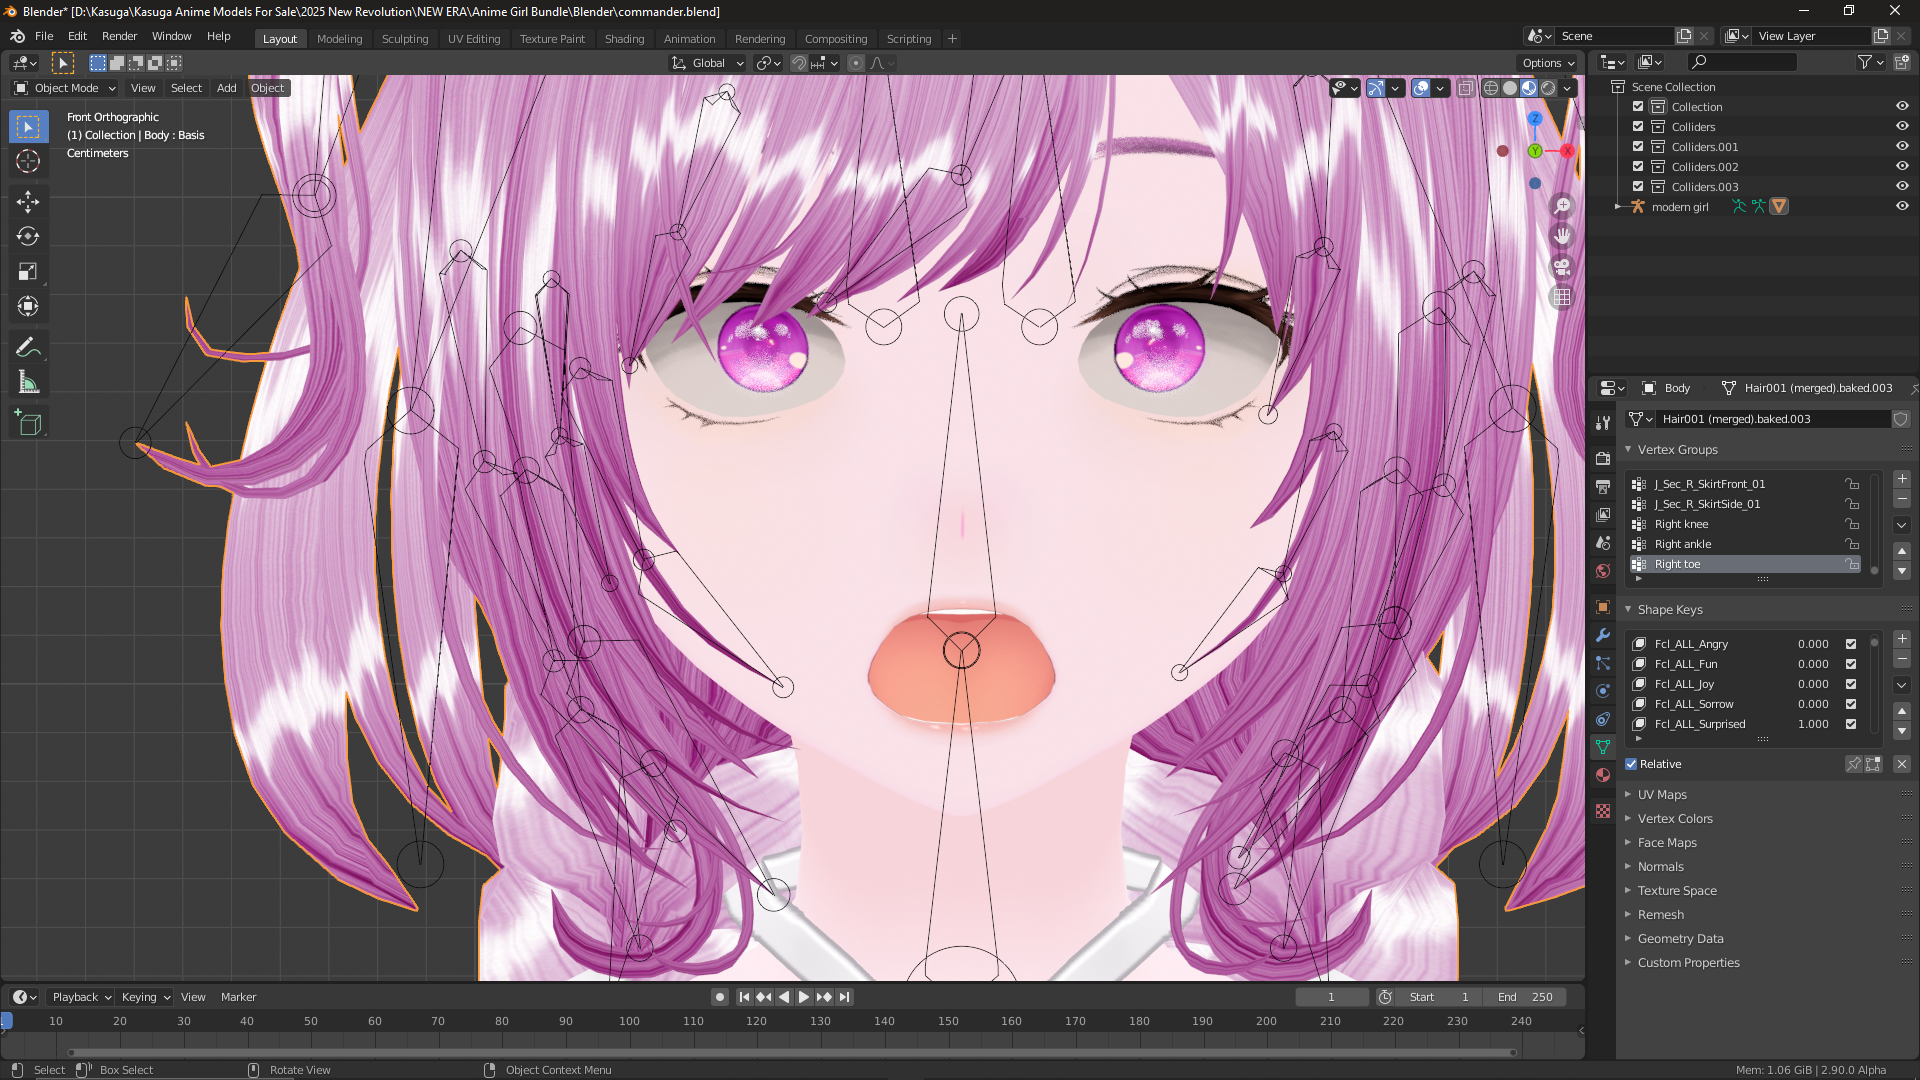Hide the Colliders.002 collection
1920x1080 pixels.
coord(1902,167)
